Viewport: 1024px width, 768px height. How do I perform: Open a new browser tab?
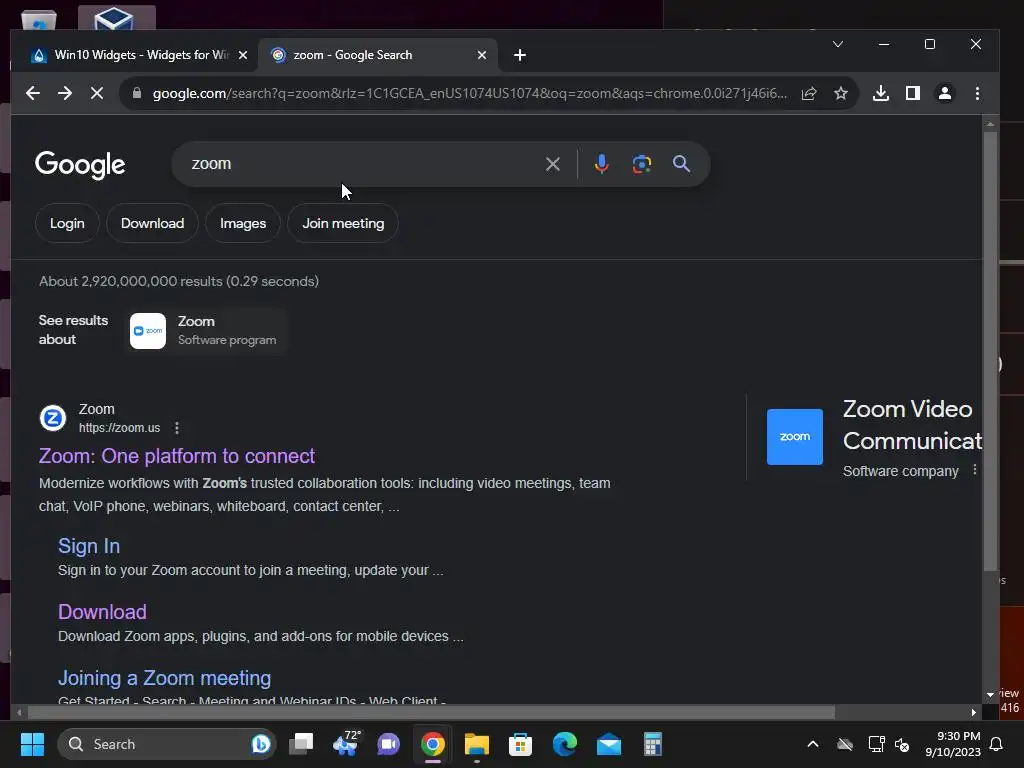point(520,56)
